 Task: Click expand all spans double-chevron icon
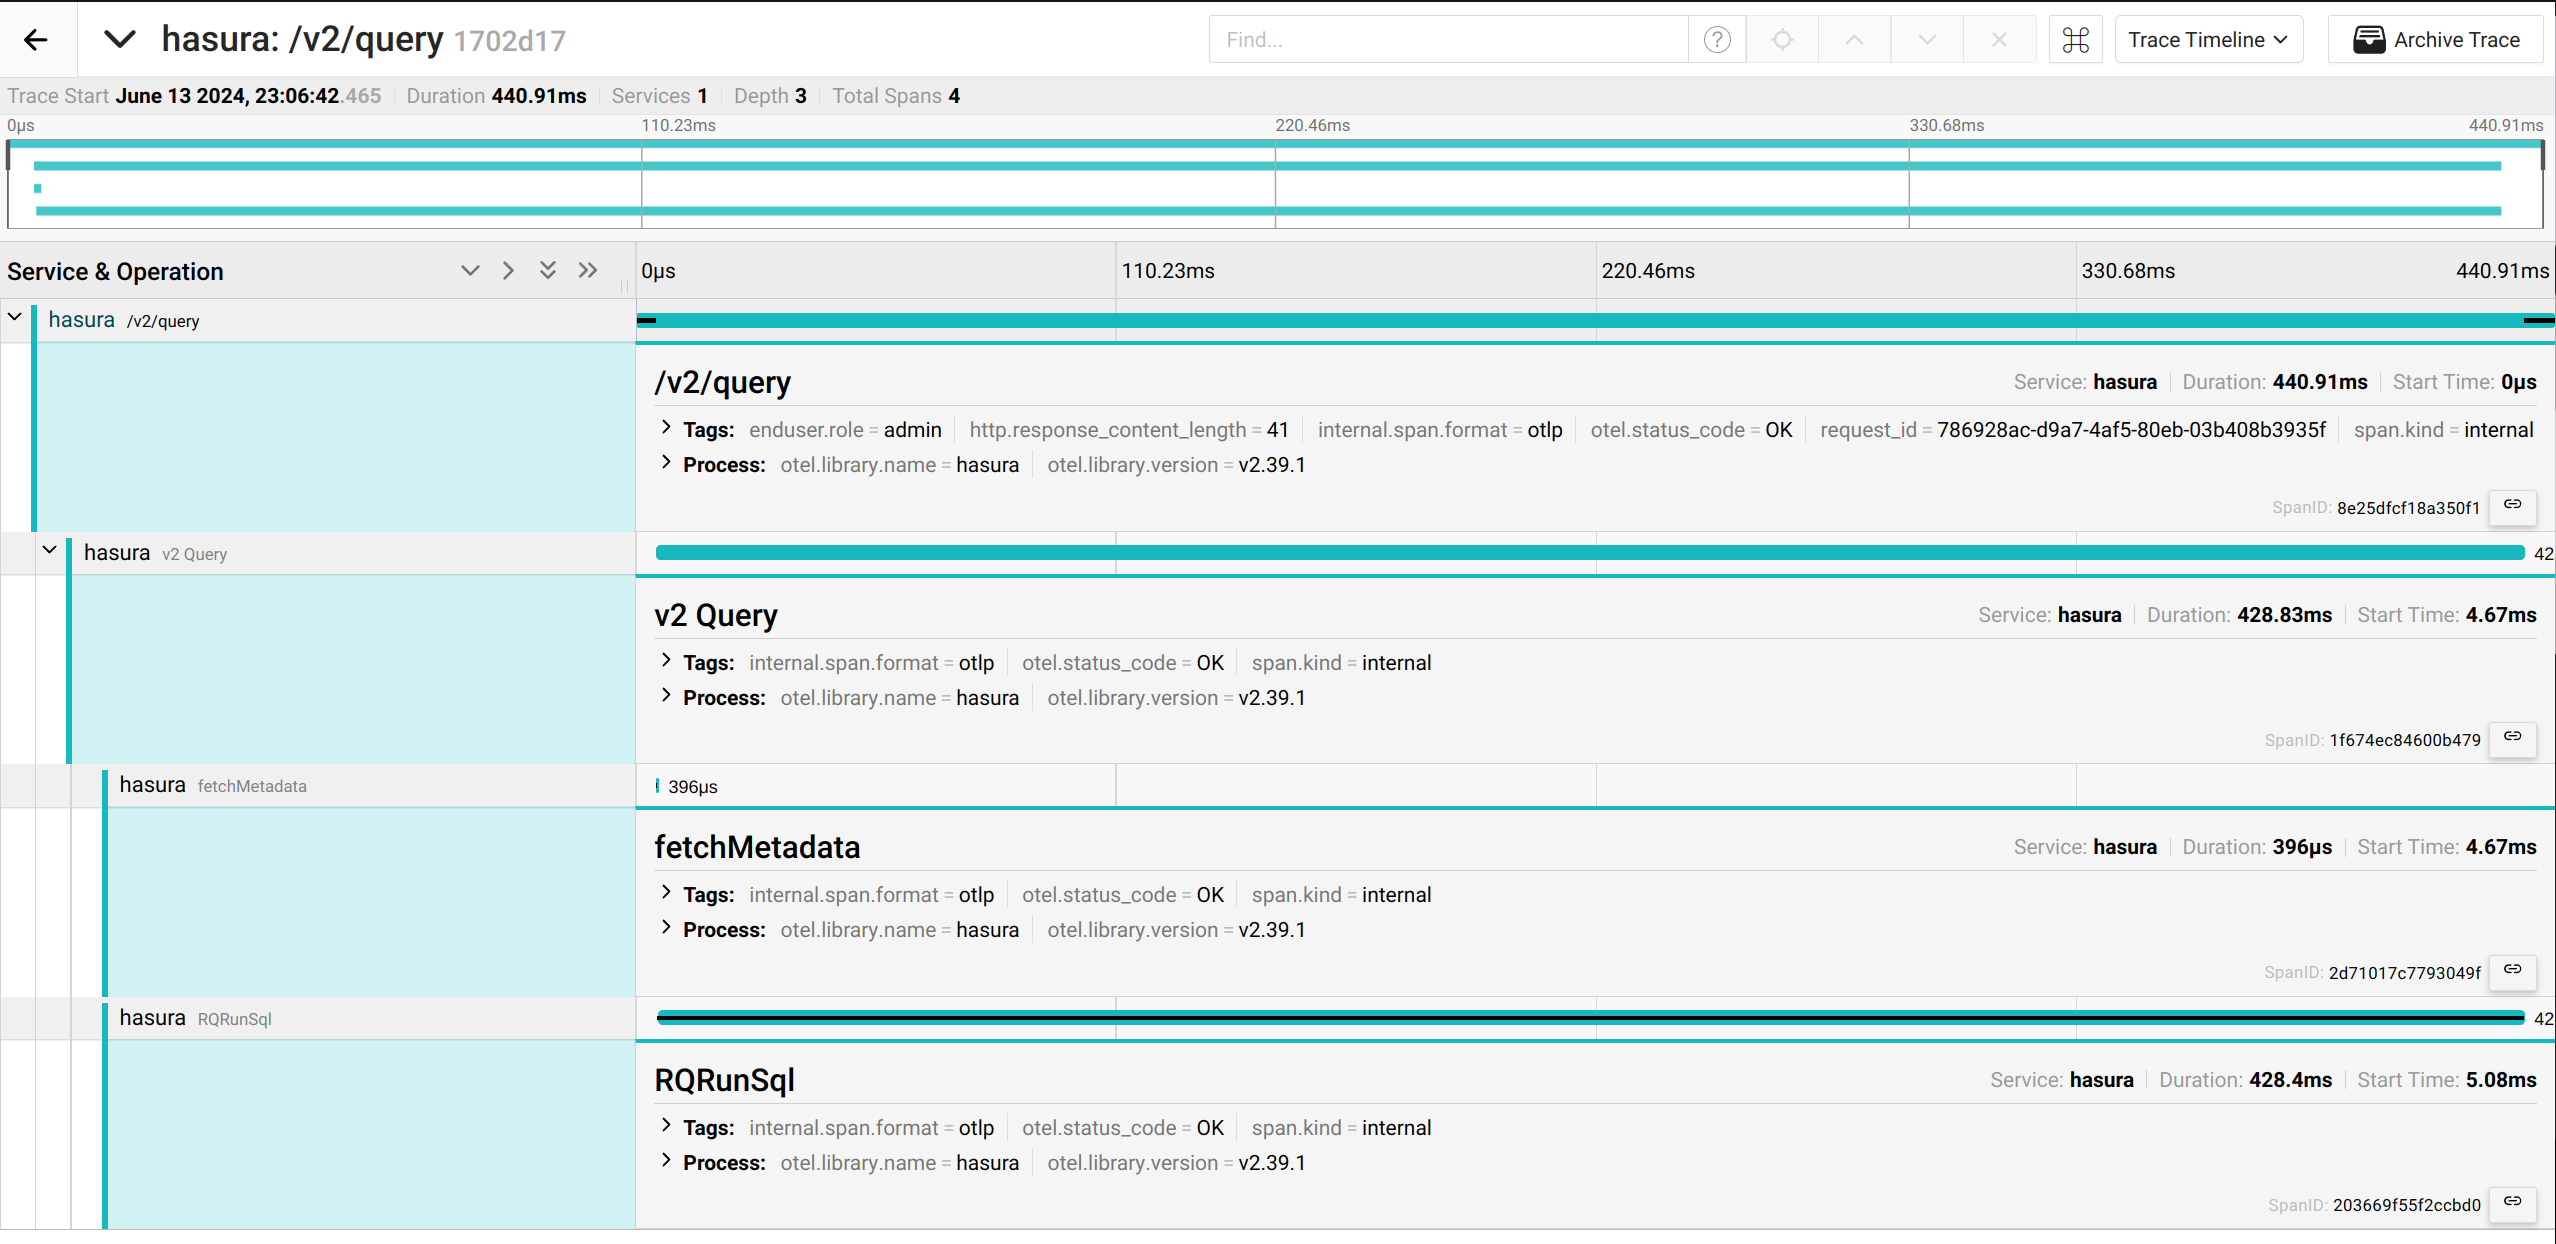click(547, 270)
